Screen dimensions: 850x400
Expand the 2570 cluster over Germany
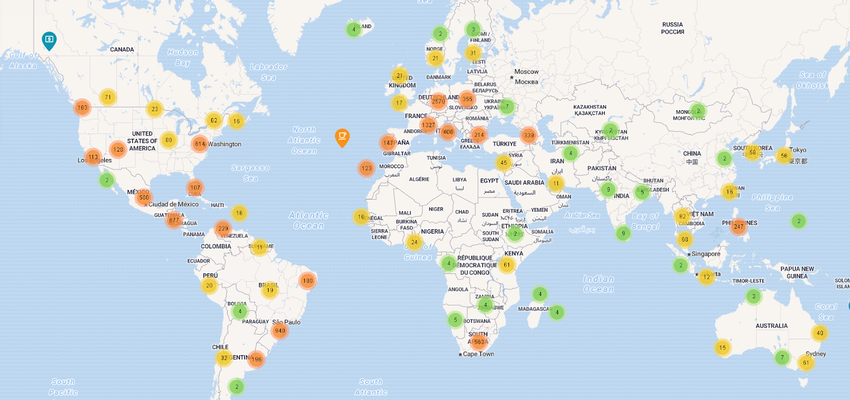coord(438,101)
